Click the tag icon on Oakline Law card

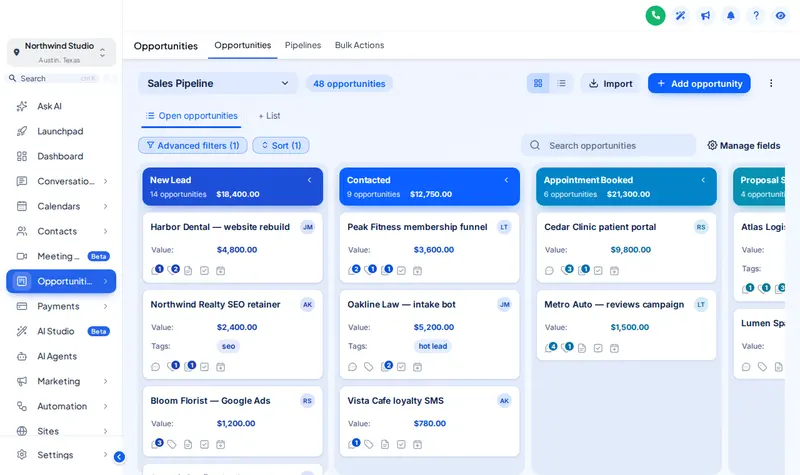click(x=368, y=367)
